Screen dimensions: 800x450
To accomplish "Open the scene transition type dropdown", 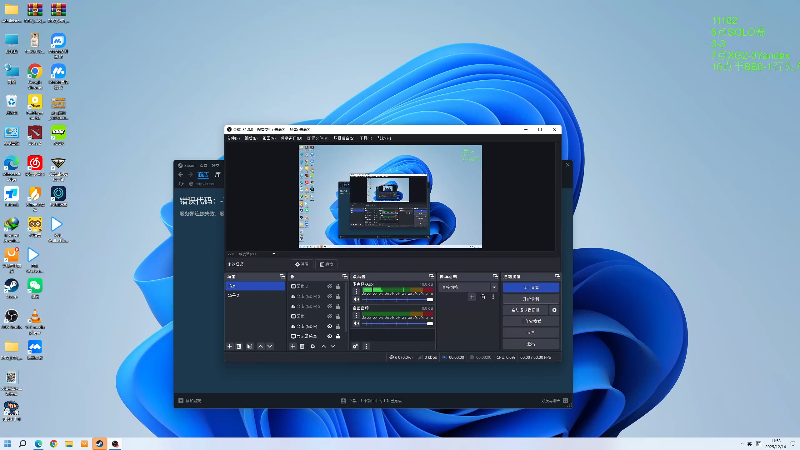I will click(x=468, y=287).
